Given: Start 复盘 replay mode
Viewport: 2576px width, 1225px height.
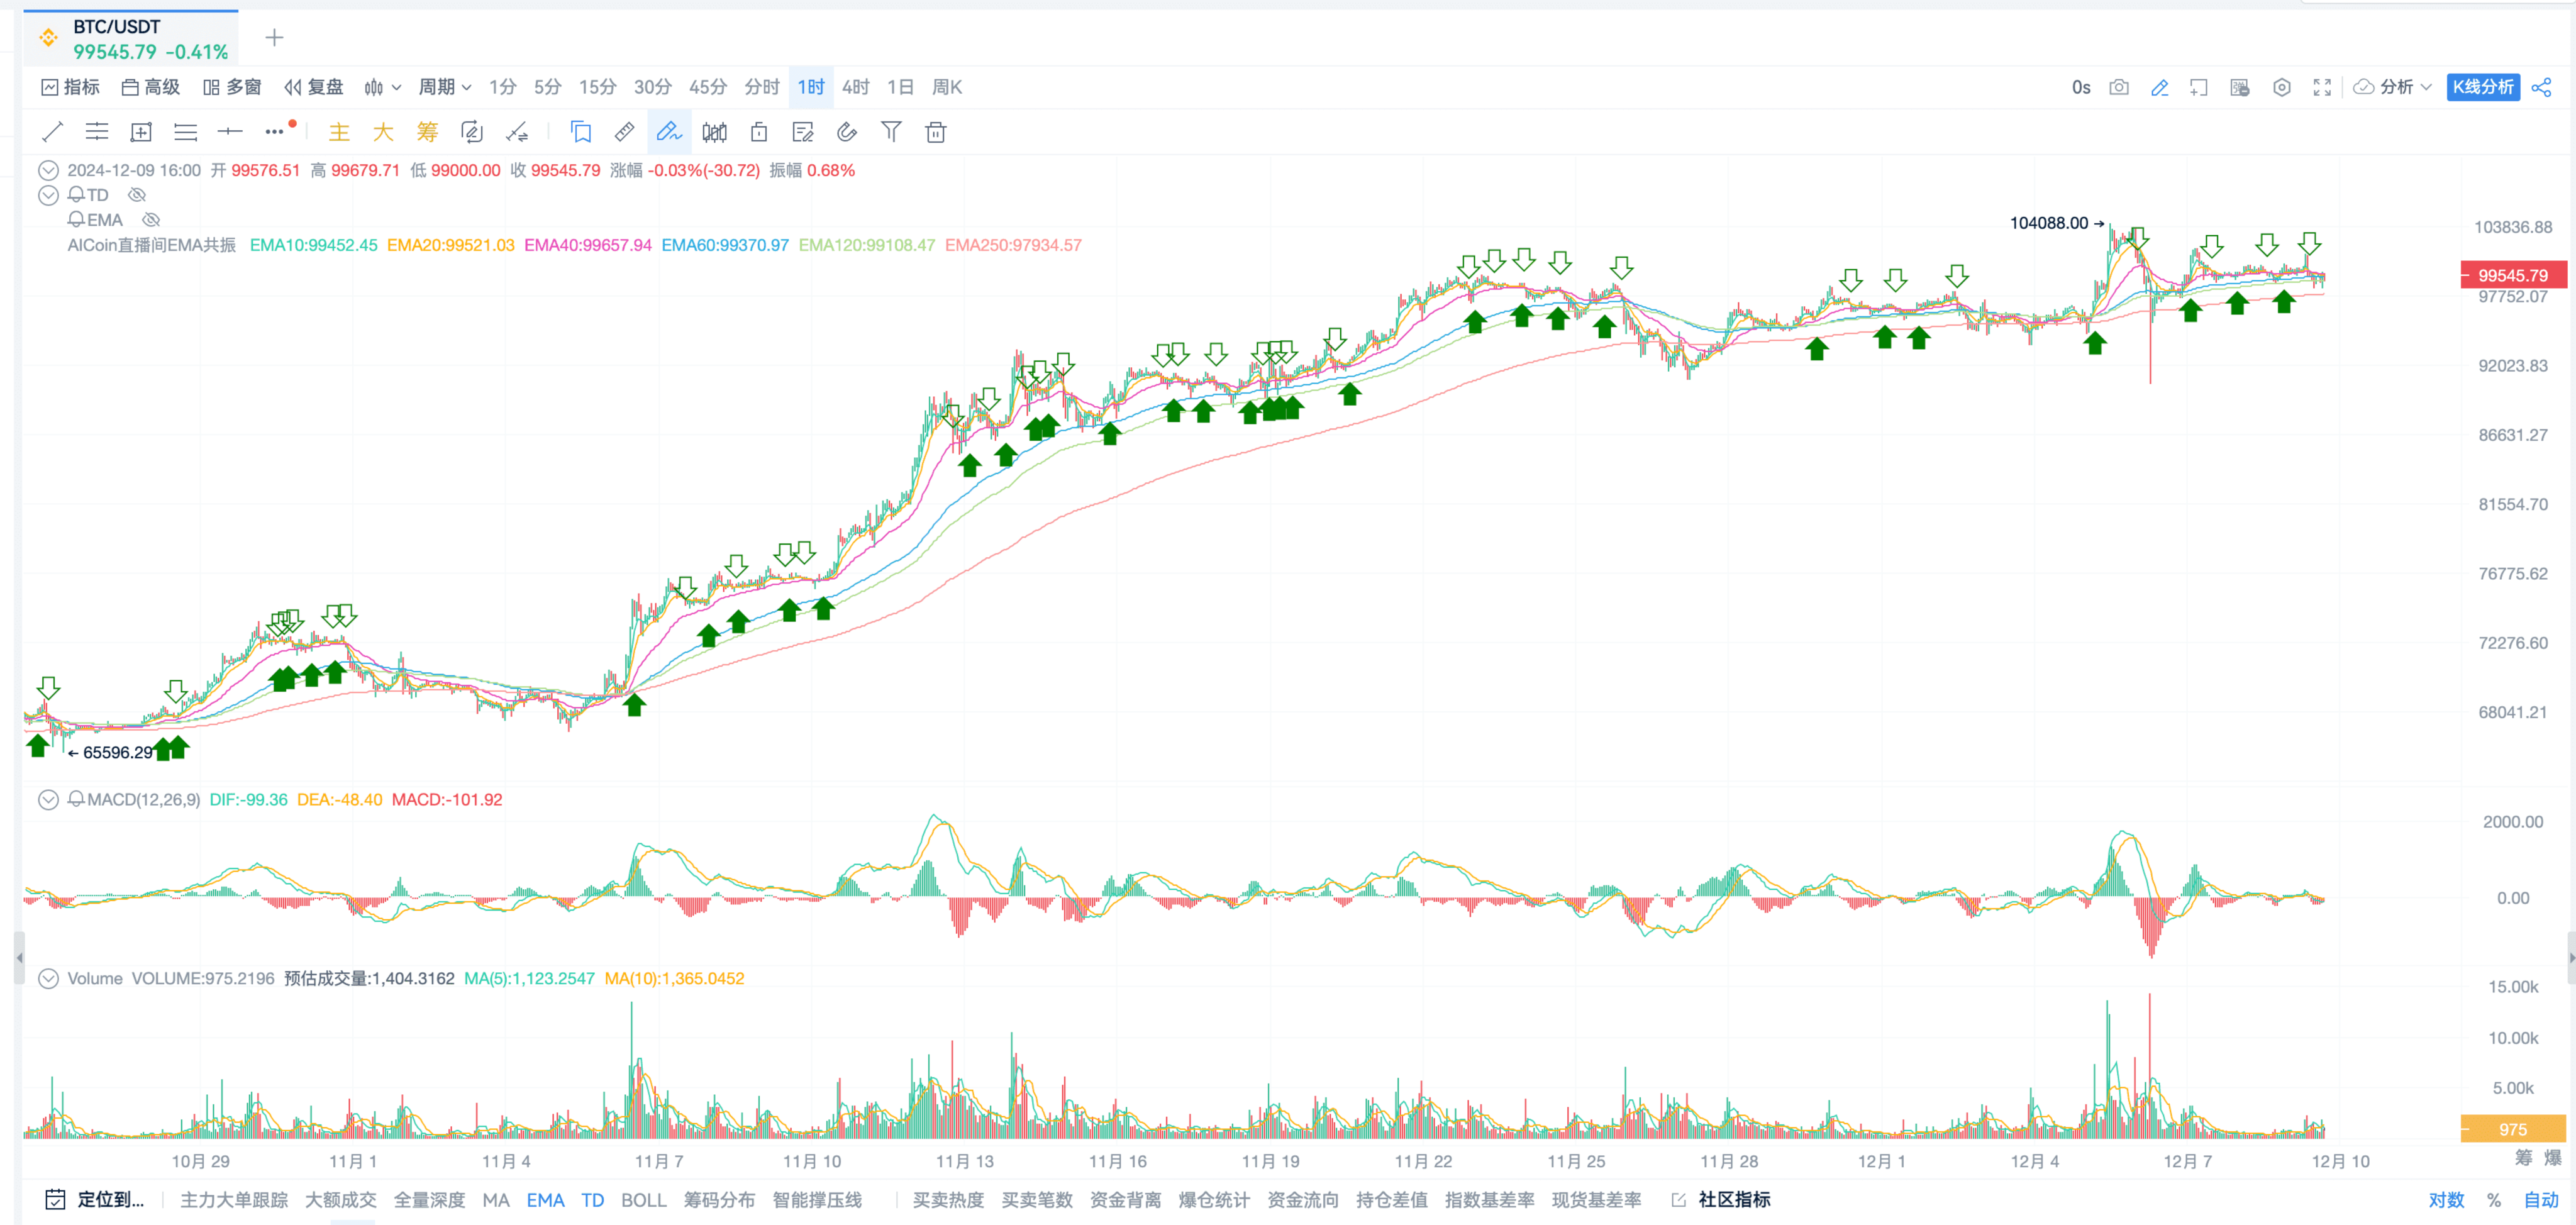Looking at the screenshot, I should click(314, 87).
